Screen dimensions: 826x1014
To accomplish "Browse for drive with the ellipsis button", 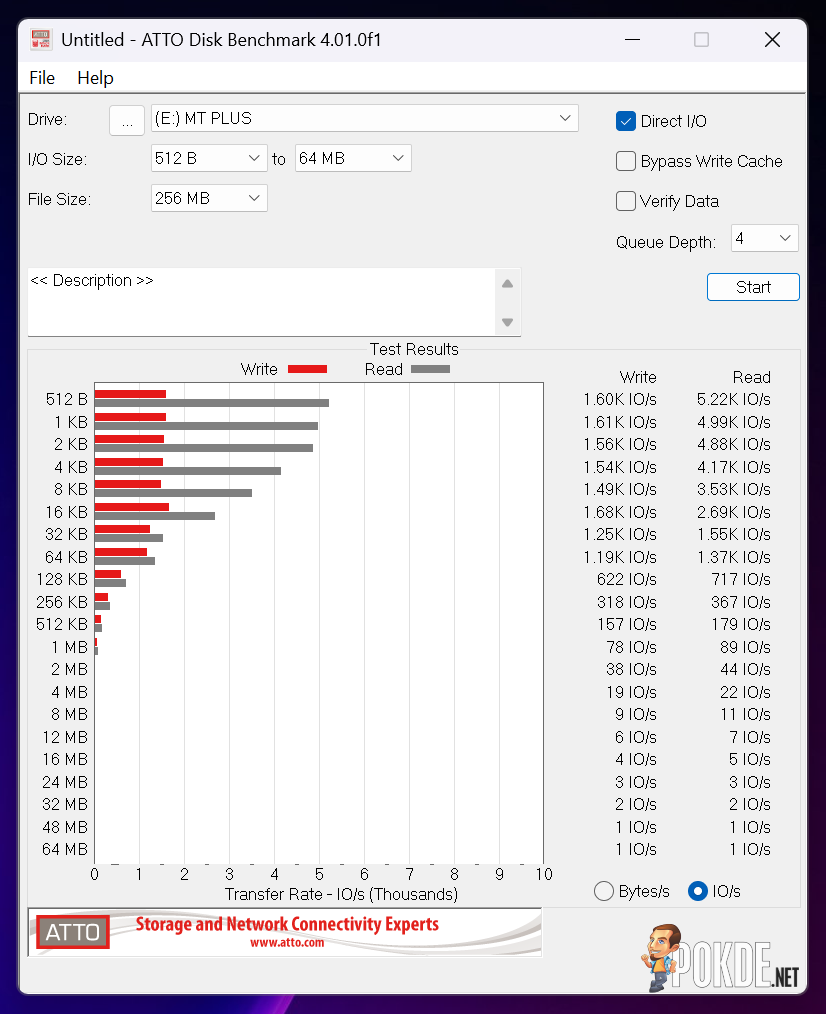I will coord(127,120).
